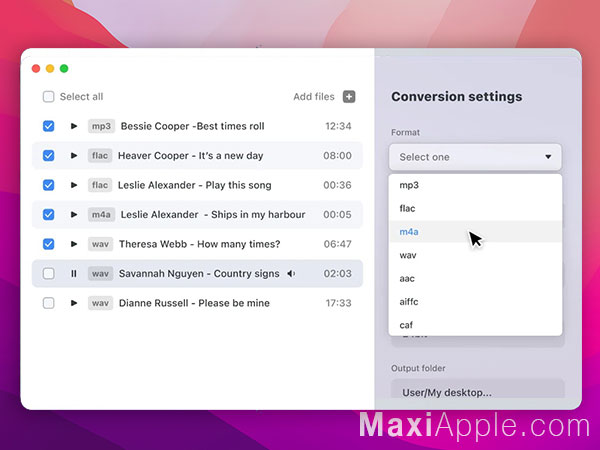Click m4a badge on Ships in my harbour row

coord(101,214)
